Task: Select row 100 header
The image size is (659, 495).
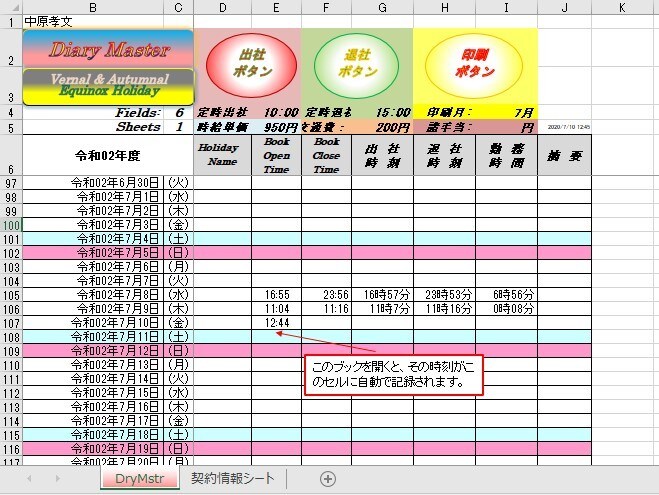Action: click(x=11, y=225)
